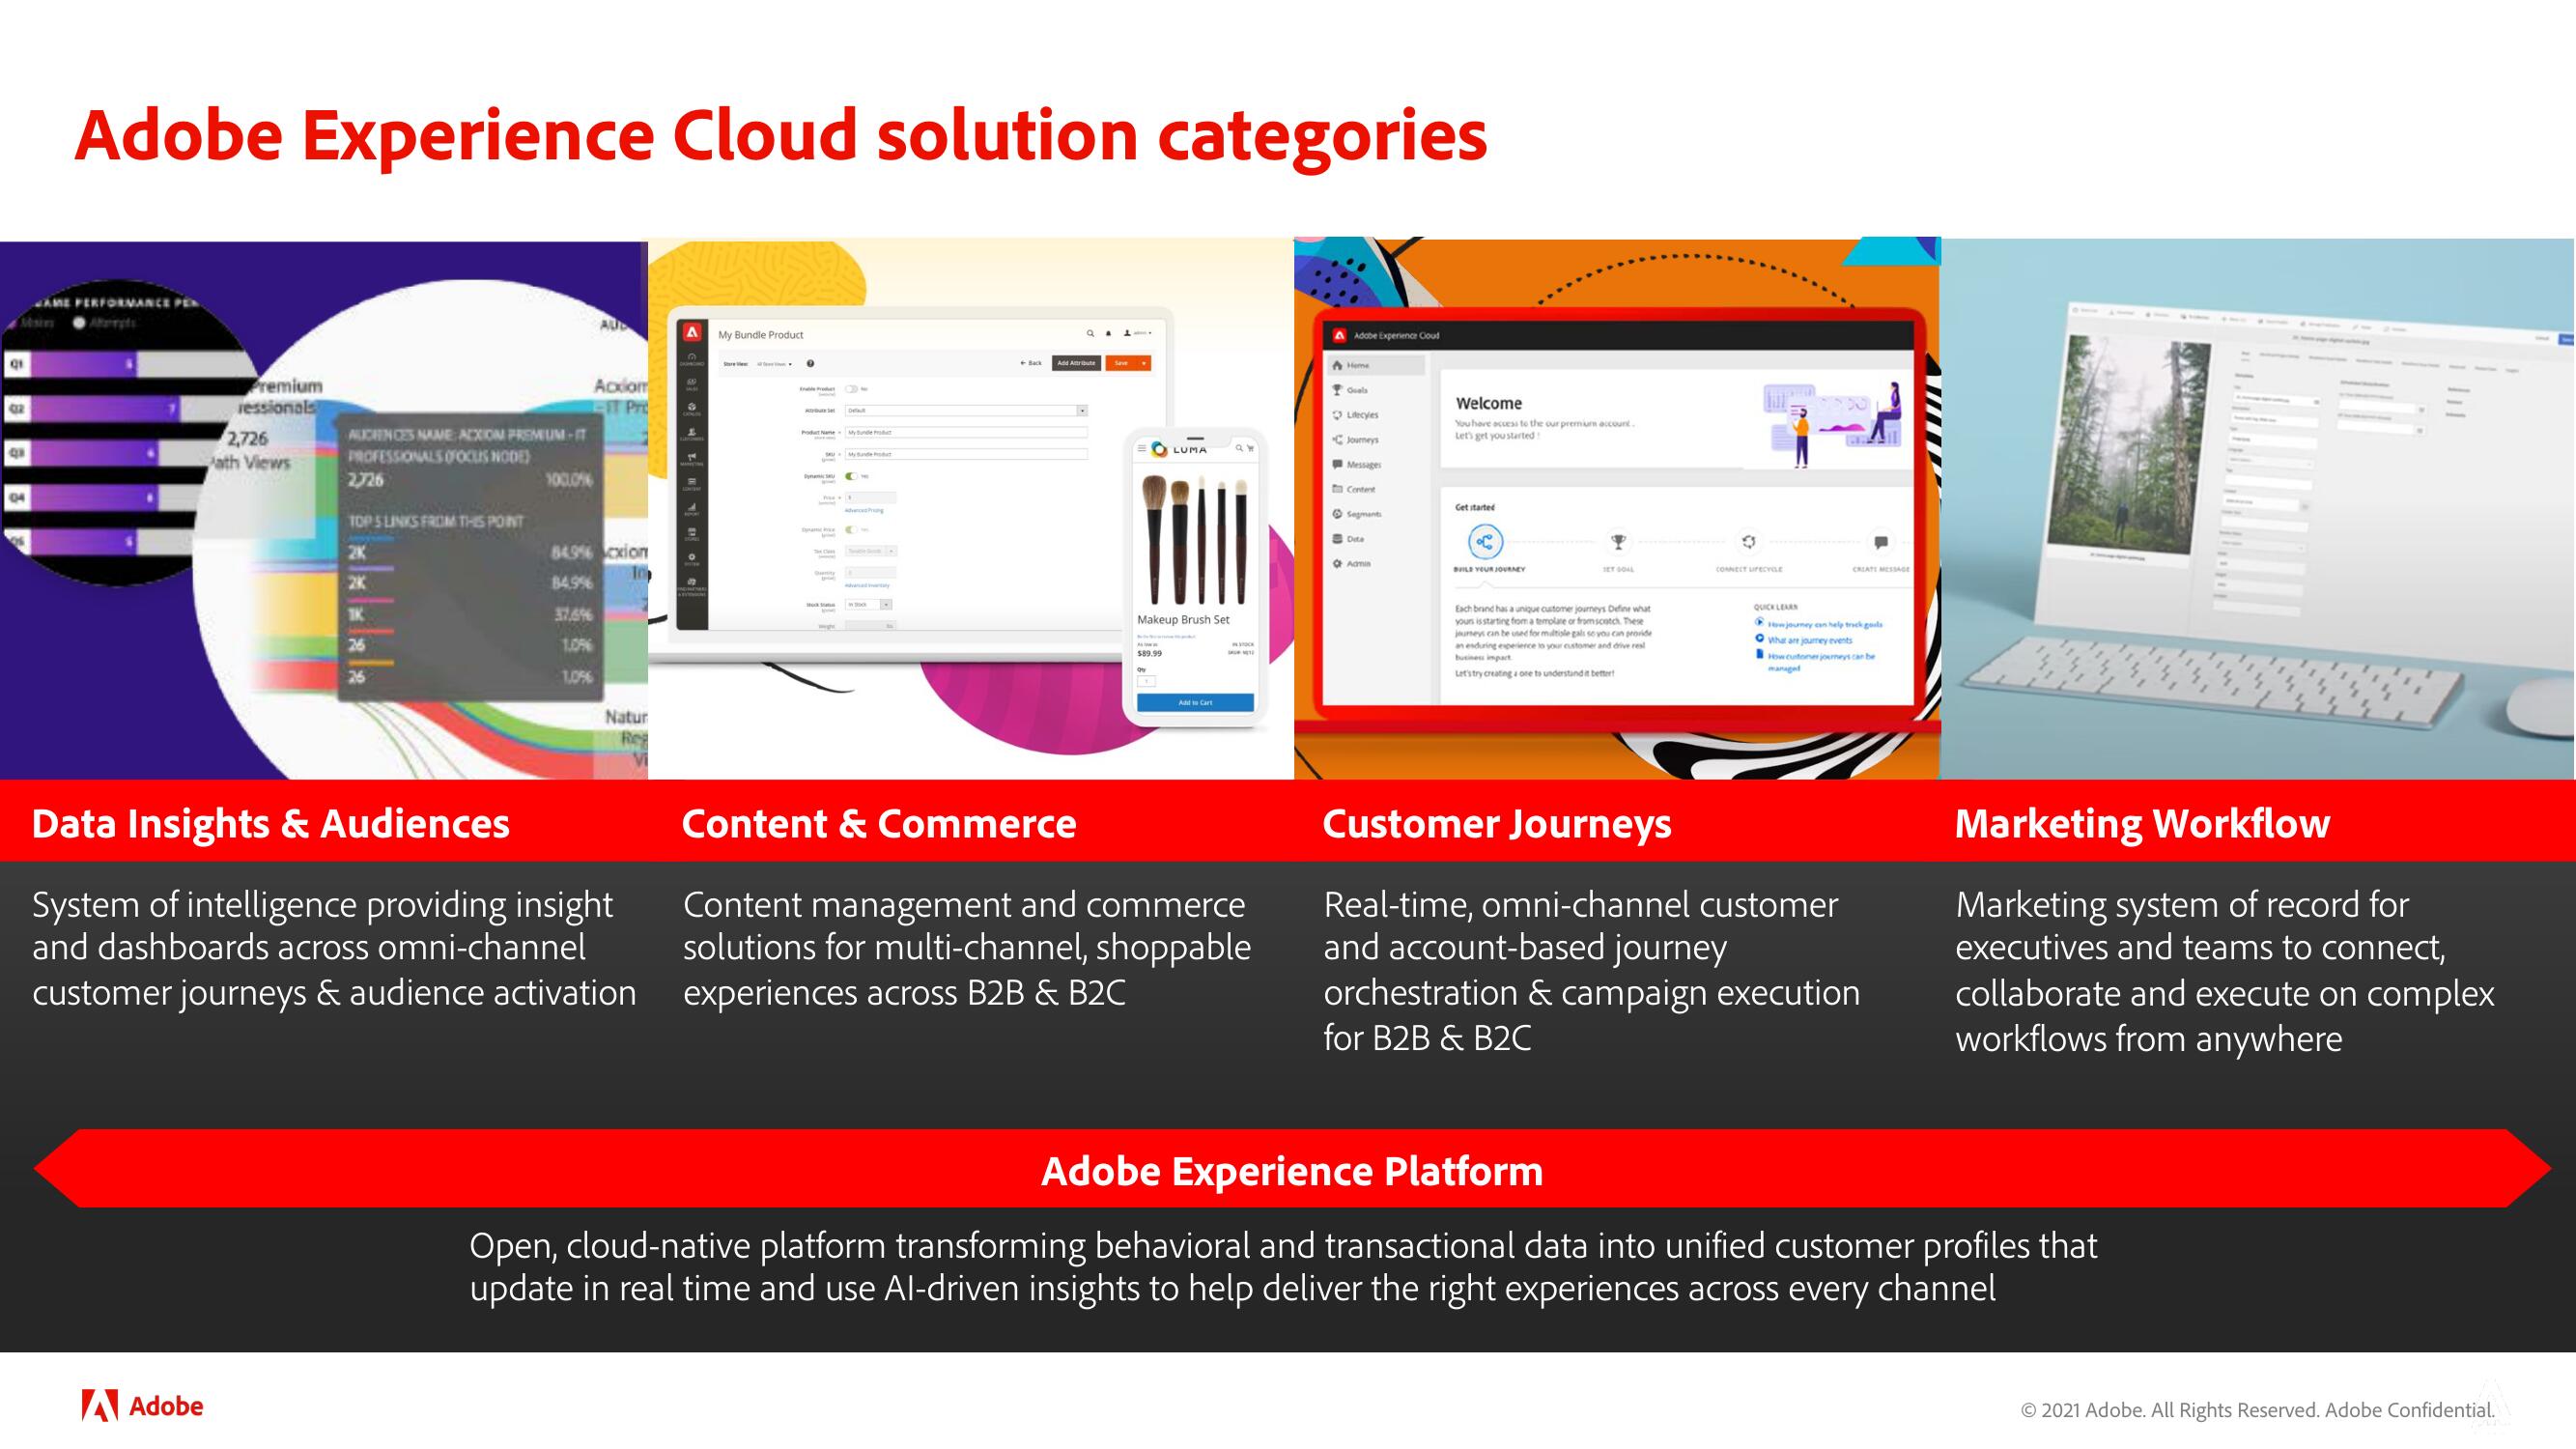Open the Store View dropdown
The height and width of the screenshot is (1449, 2576).
(774, 364)
